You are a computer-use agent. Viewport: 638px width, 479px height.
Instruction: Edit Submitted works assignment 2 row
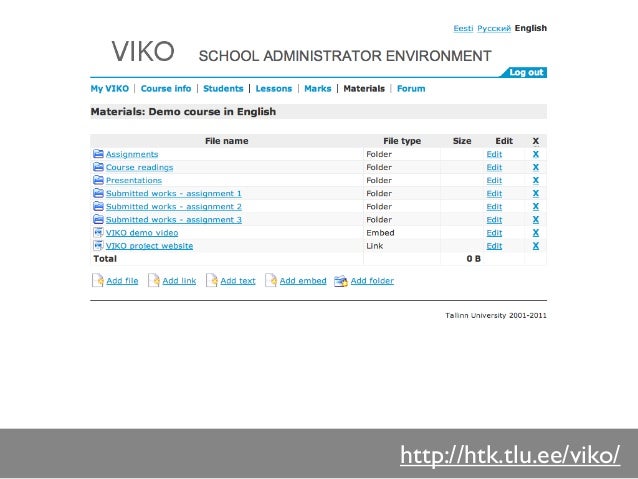[x=494, y=207]
